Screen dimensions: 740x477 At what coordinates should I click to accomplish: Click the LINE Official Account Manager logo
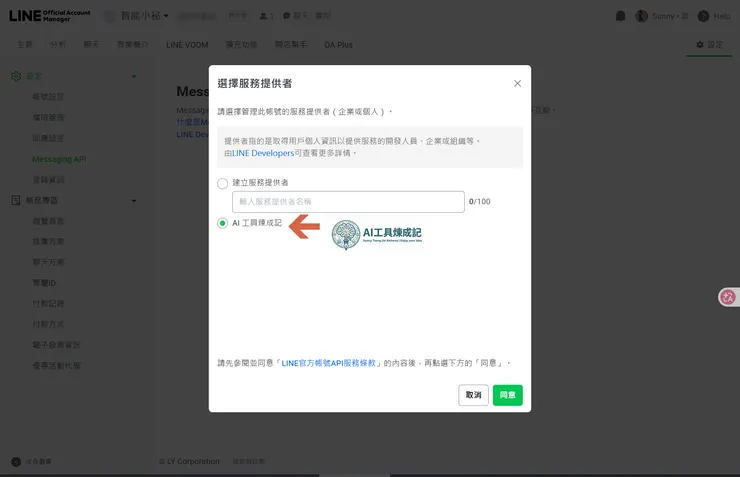coord(50,16)
